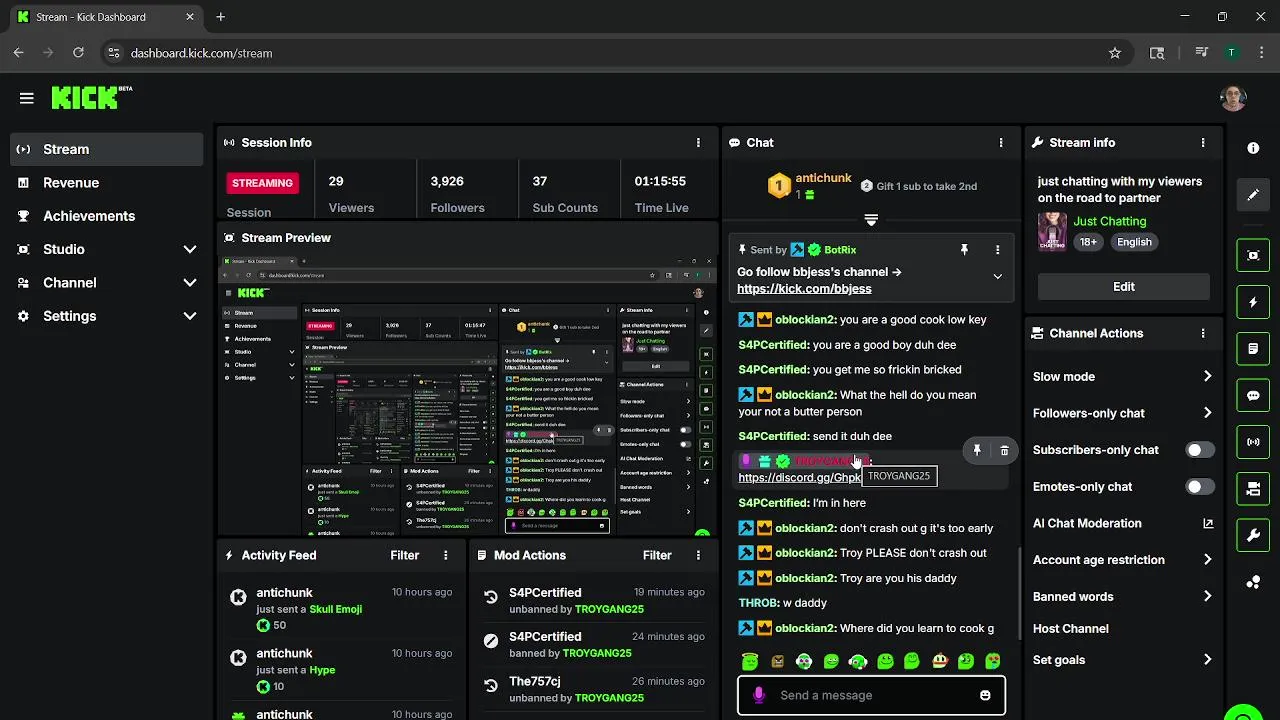Collapse the pinned BotRix message chevron
Image resolution: width=1280 pixels, height=720 pixels.
tap(997, 276)
